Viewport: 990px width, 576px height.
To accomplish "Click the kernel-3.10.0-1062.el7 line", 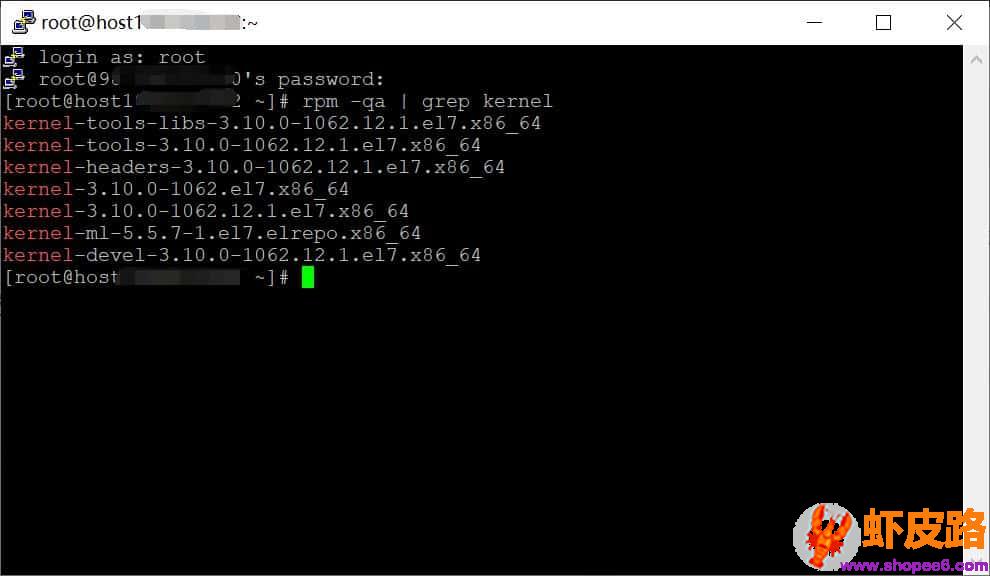I will pos(176,189).
